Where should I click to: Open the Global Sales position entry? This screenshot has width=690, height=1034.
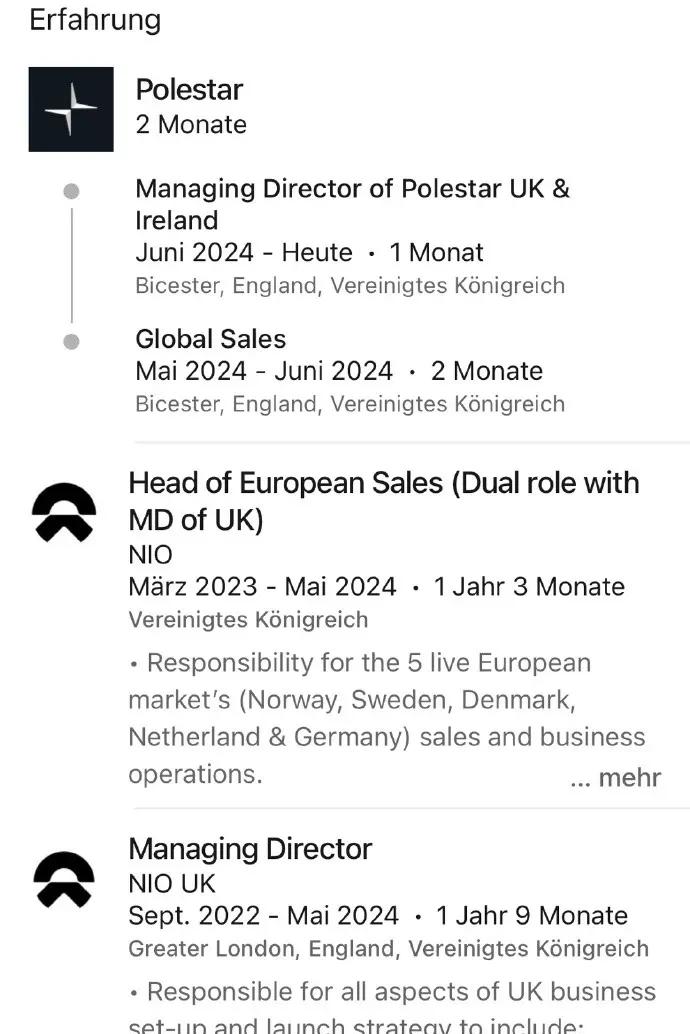click(210, 339)
